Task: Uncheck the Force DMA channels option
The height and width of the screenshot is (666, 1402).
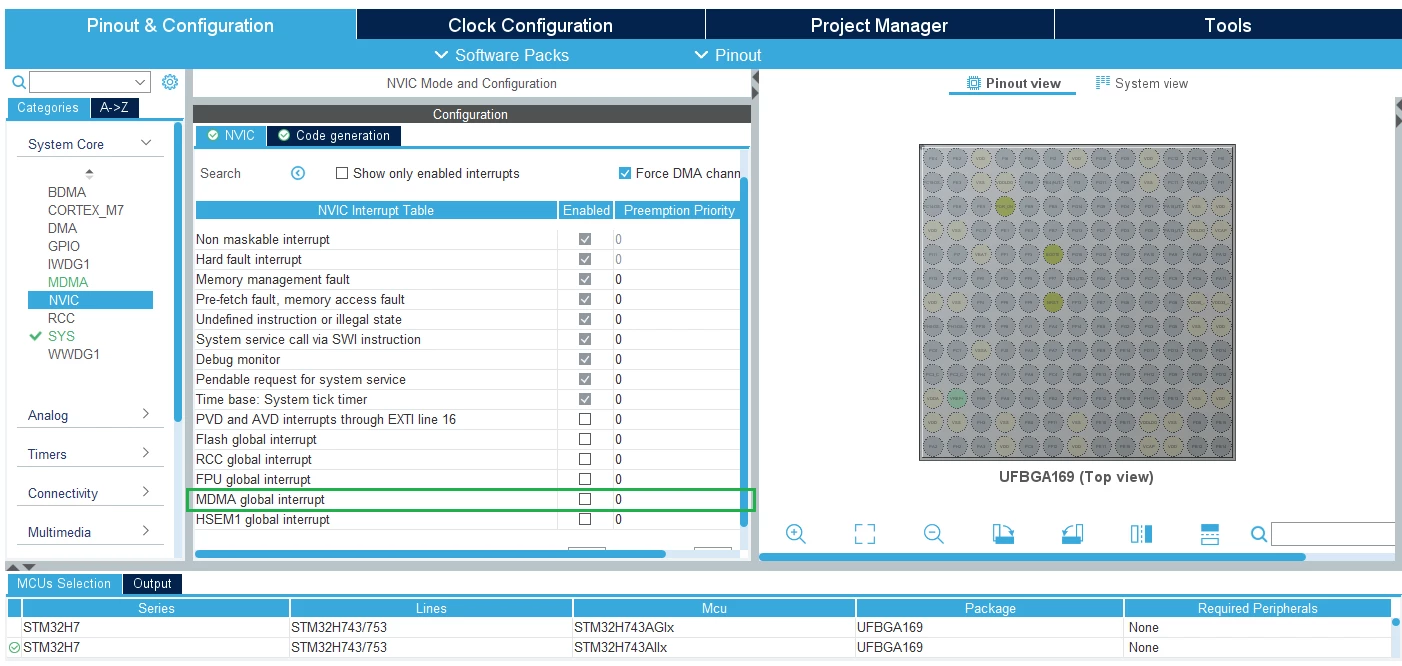Action: [625, 173]
